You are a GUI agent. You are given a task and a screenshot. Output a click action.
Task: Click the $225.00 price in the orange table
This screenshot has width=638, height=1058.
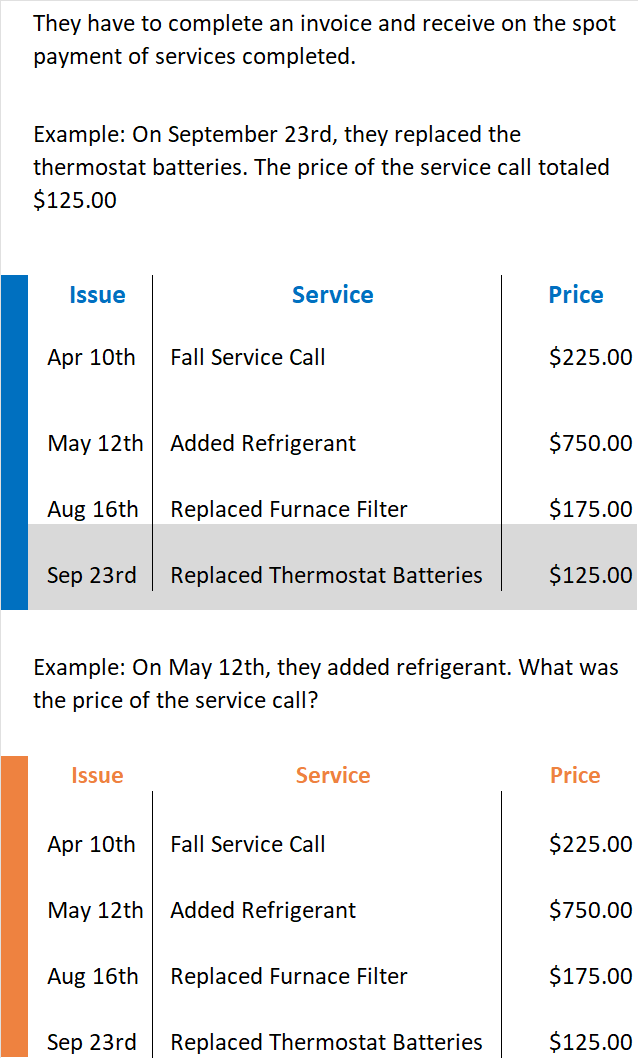coord(590,844)
